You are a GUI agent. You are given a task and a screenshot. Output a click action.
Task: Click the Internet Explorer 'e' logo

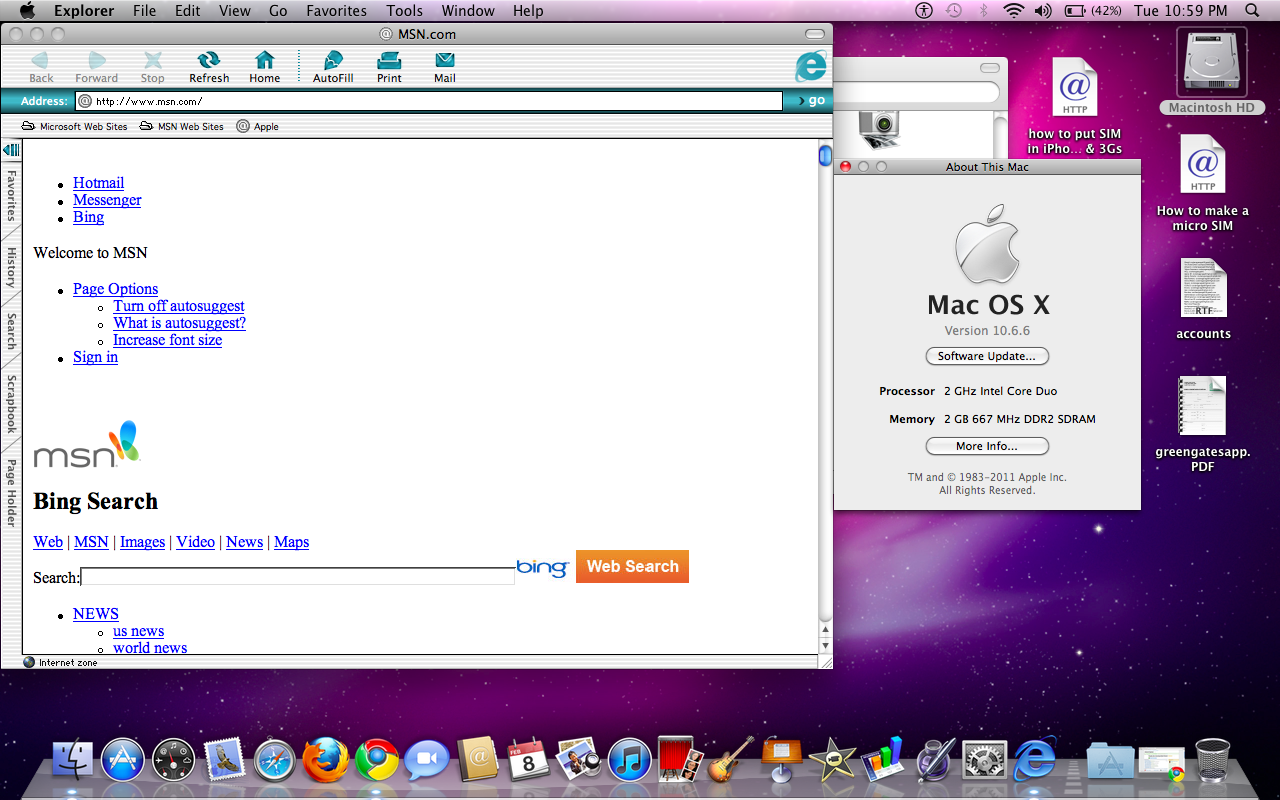click(x=811, y=66)
